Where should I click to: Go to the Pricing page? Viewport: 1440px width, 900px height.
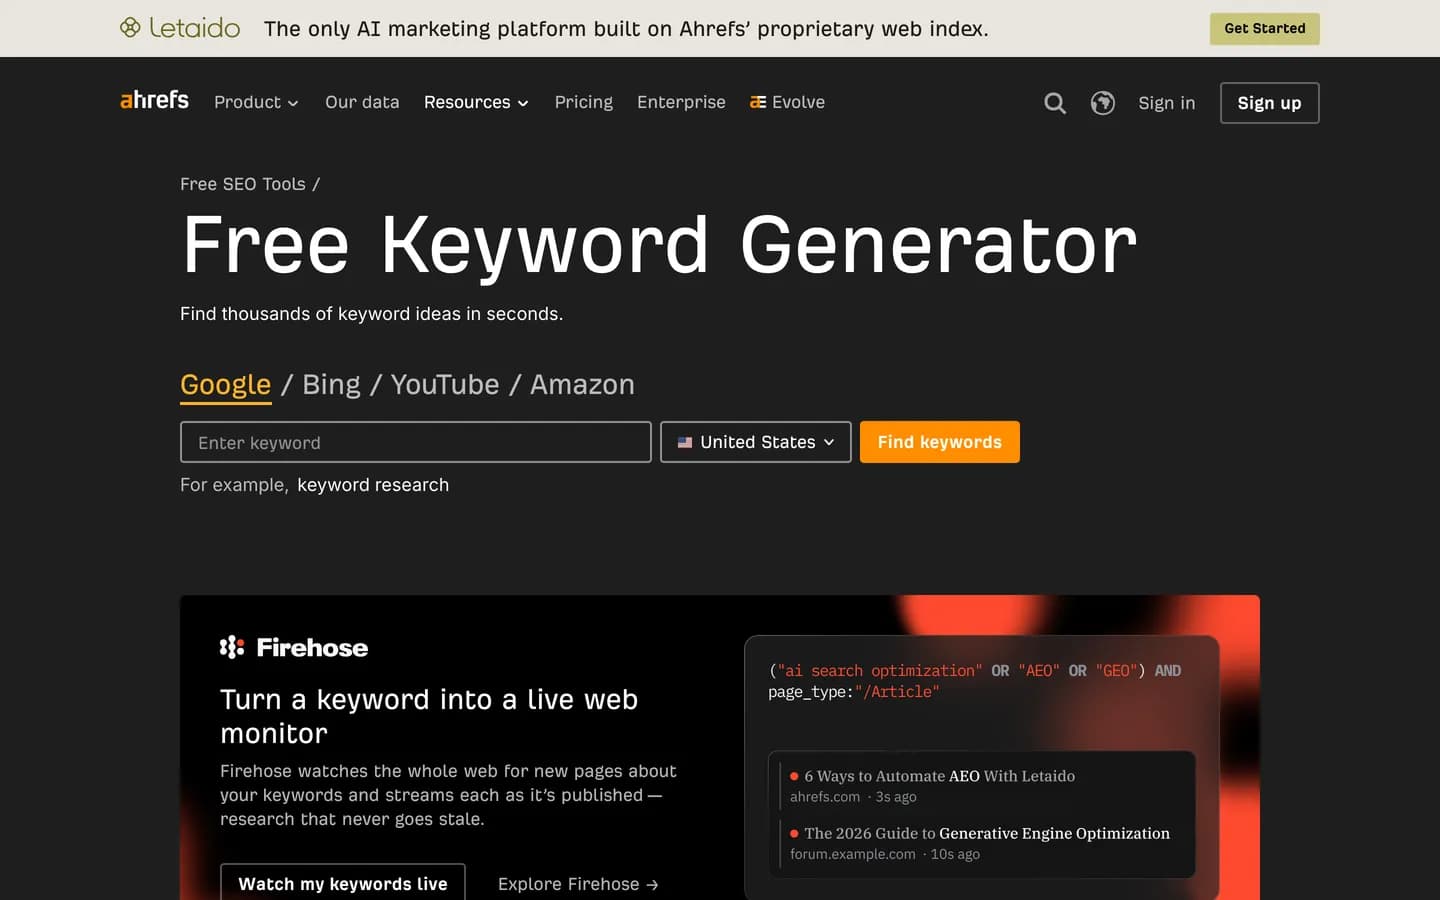pyautogui.click(x=584, y=102)
